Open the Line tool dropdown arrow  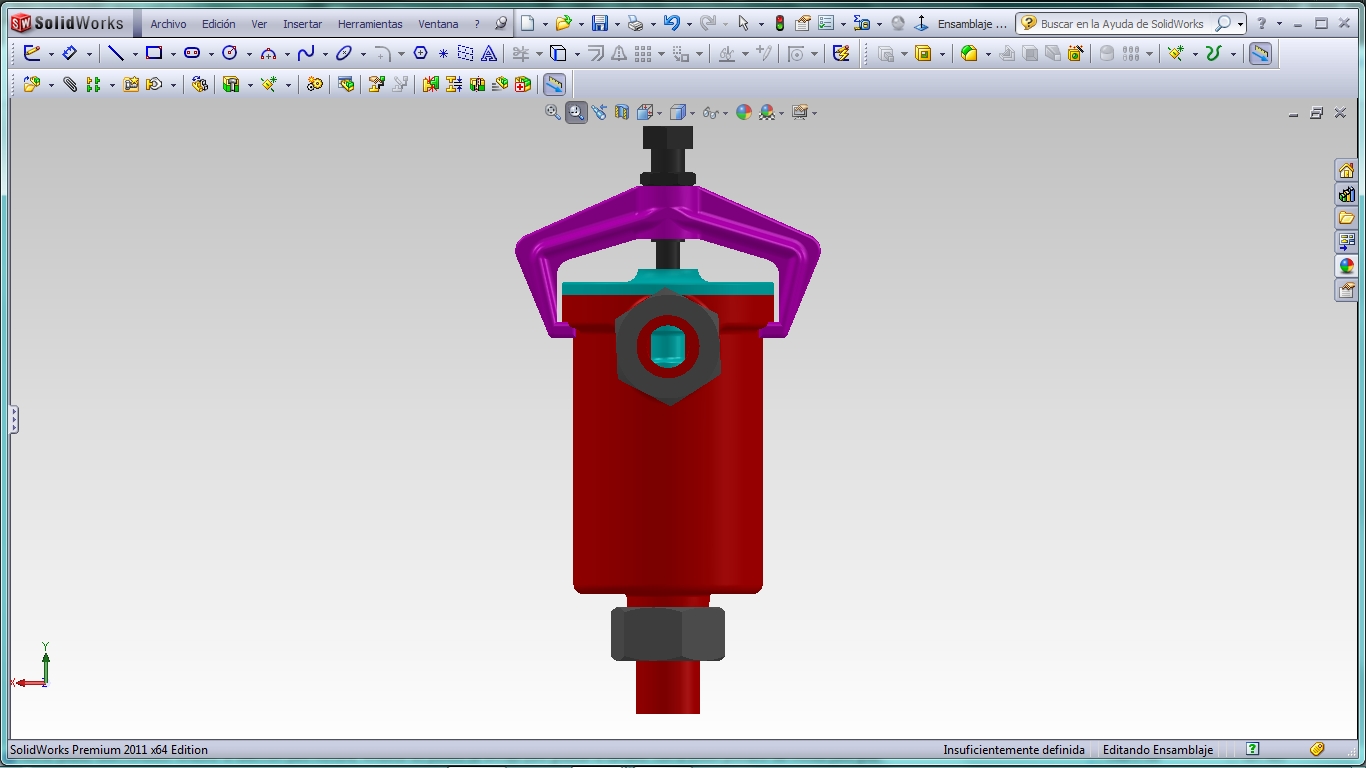pos(135,54)
